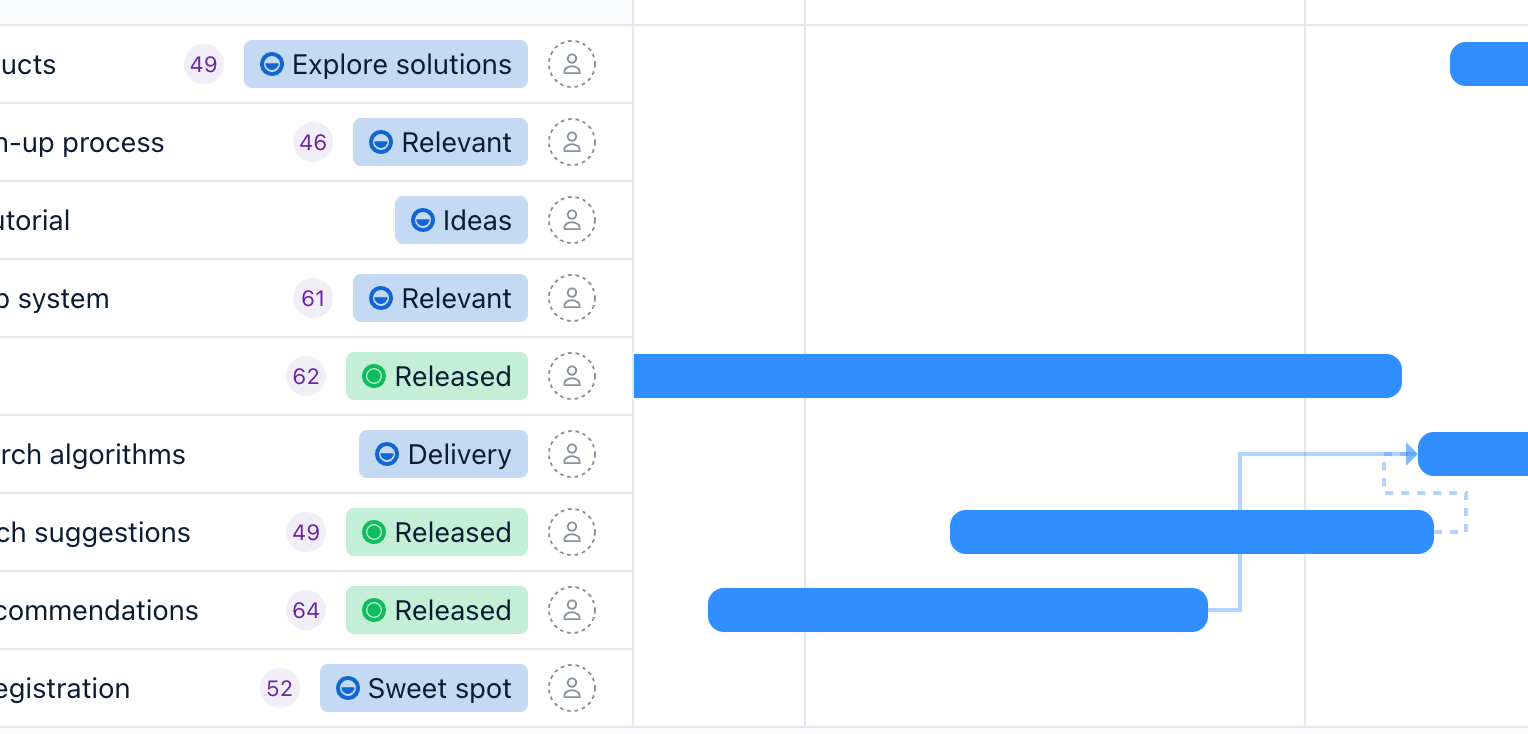The height and width of the screenshot is (734, 1528).
Task: Open the Delivery status dropdown
Action: [x=443, y=454]
